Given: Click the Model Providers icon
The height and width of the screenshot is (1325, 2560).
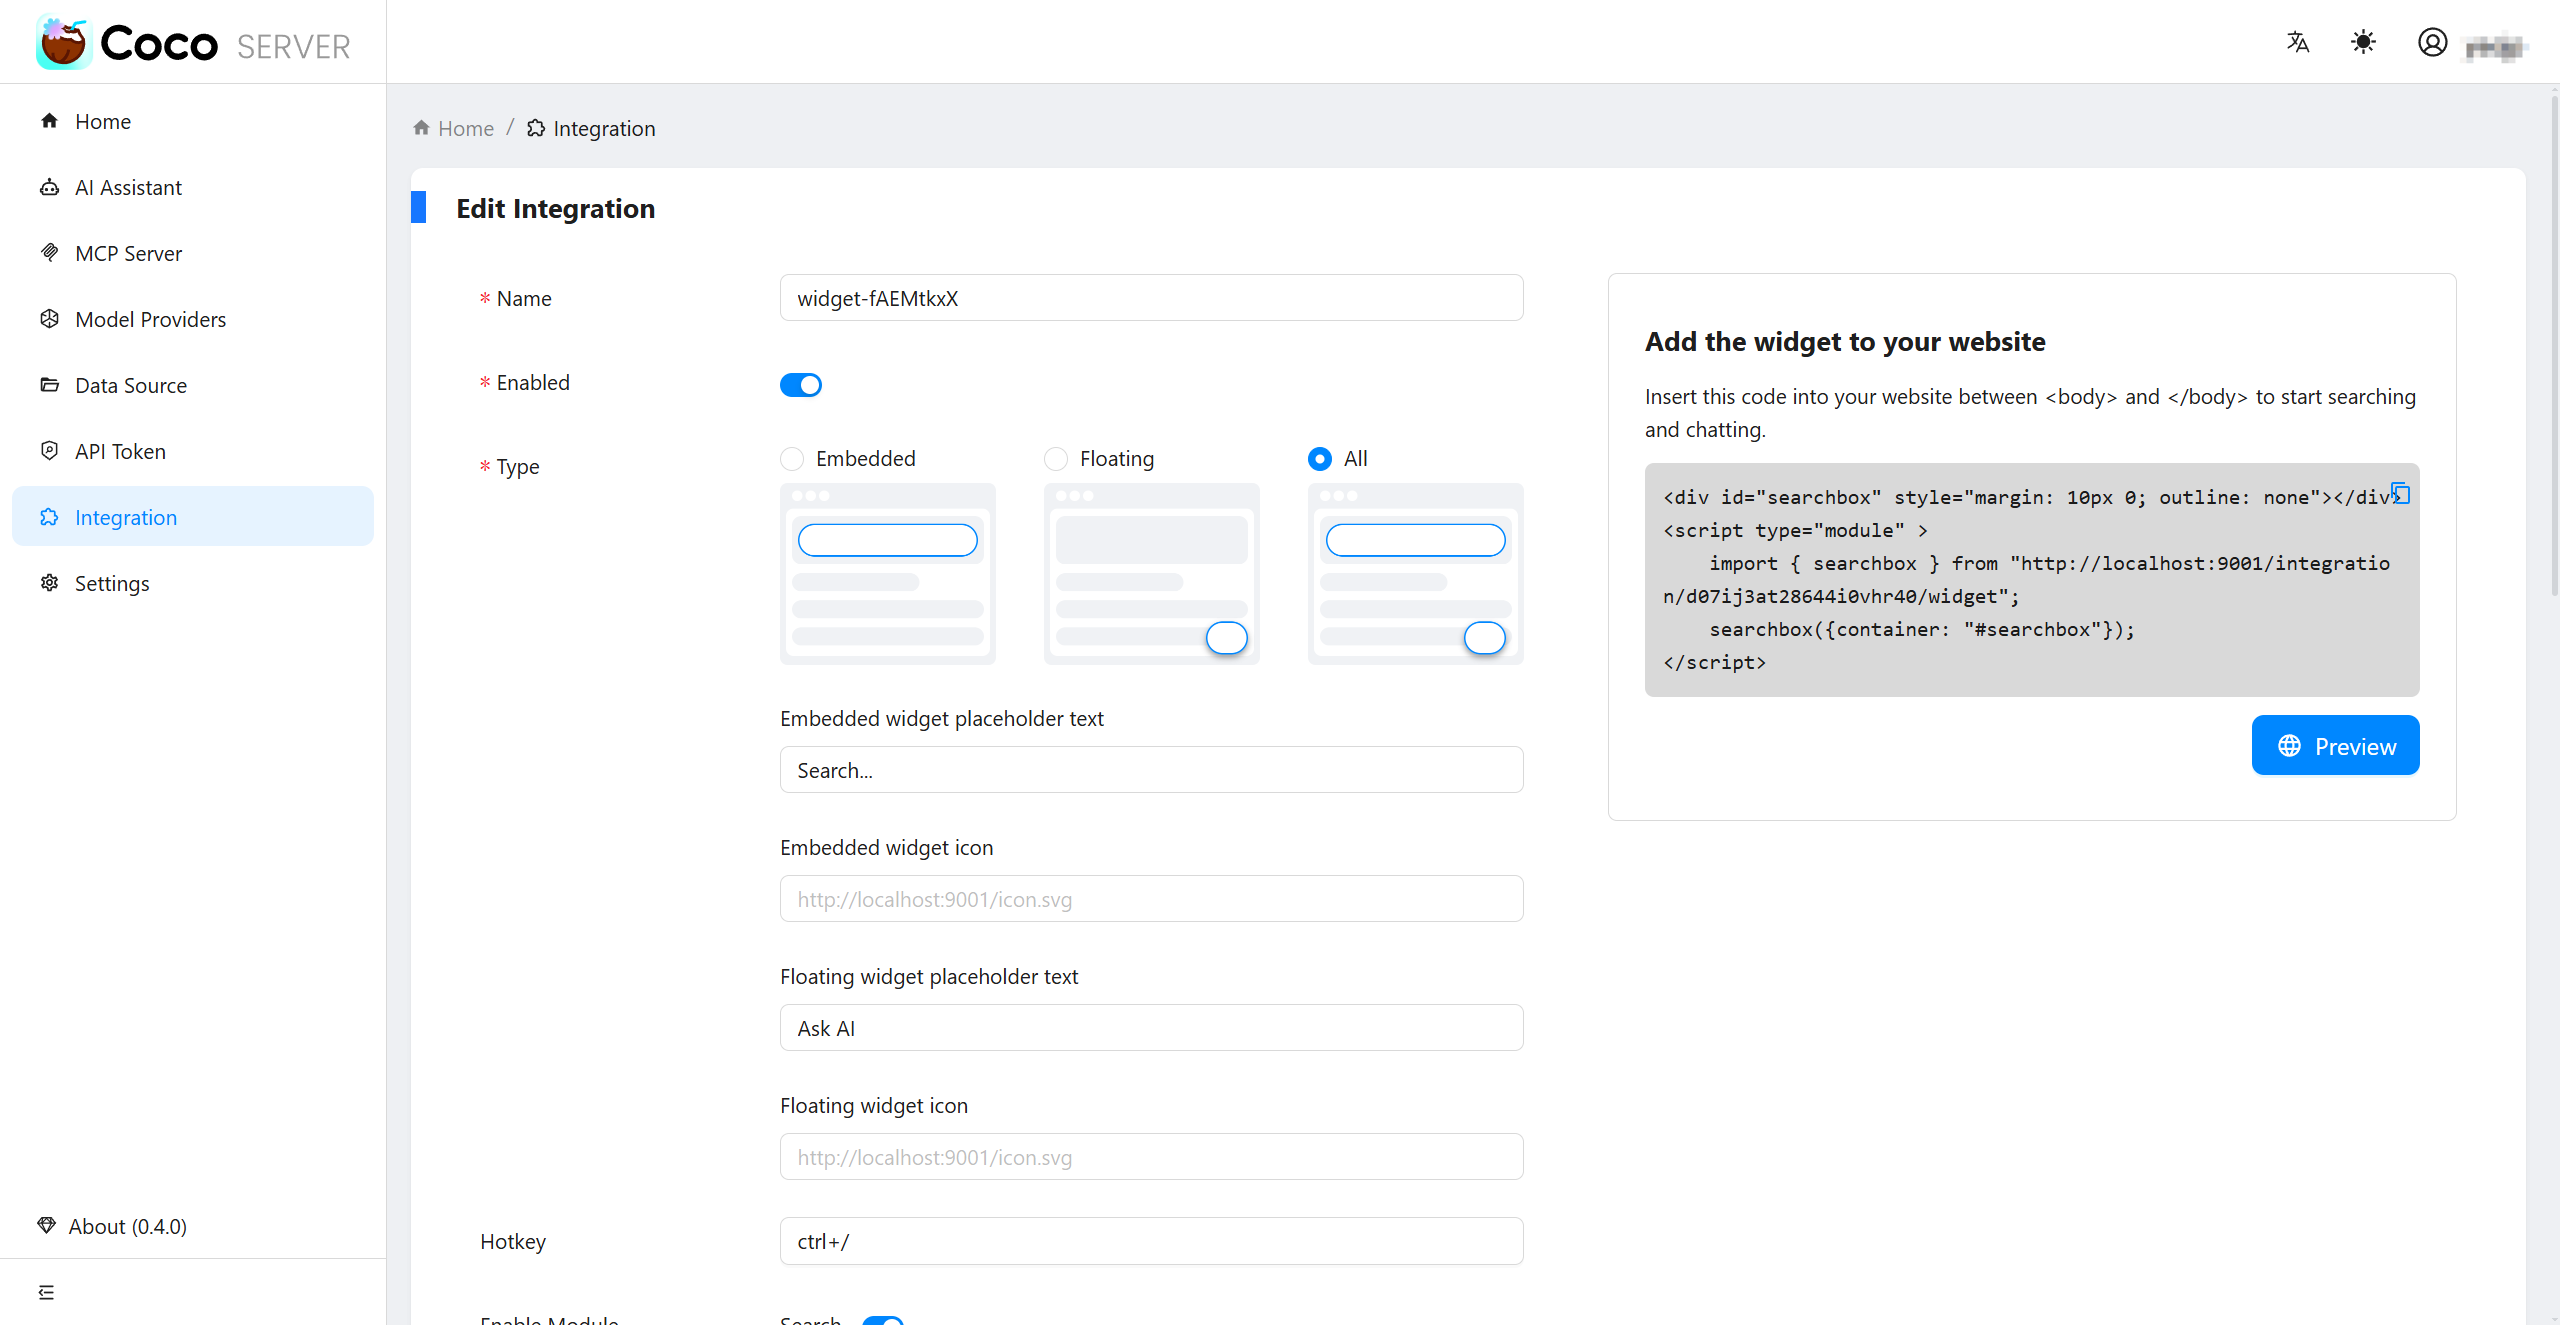Looking at the screenshot, I should tap(49, 319).
